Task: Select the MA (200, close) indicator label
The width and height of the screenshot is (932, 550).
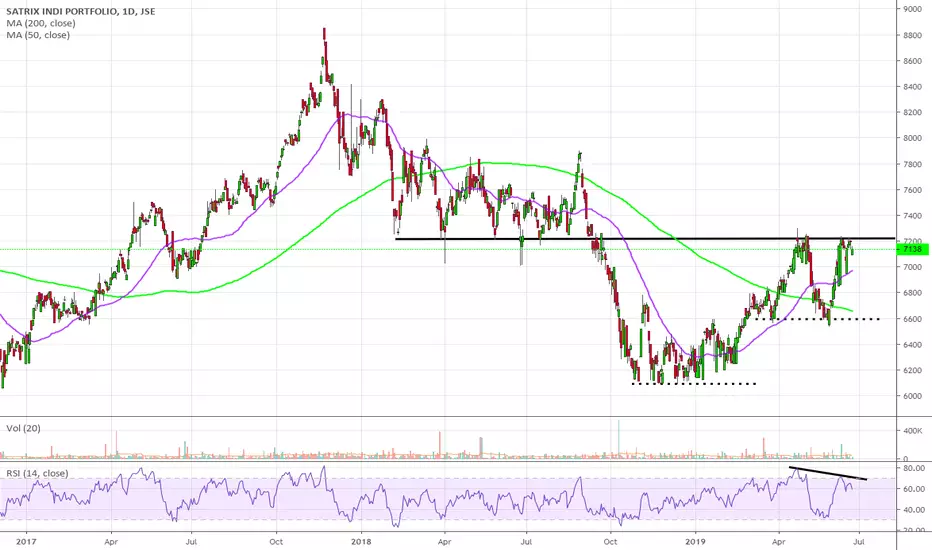Action: tap(41, 23)
